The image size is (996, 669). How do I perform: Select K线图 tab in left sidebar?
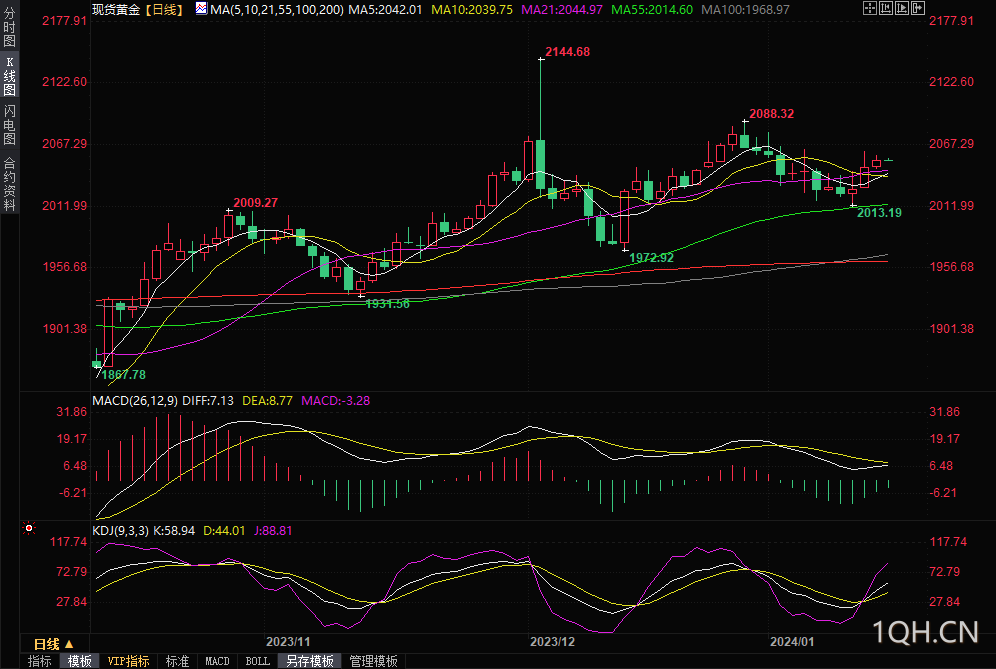pyautogui.click(x=10, y=76)
